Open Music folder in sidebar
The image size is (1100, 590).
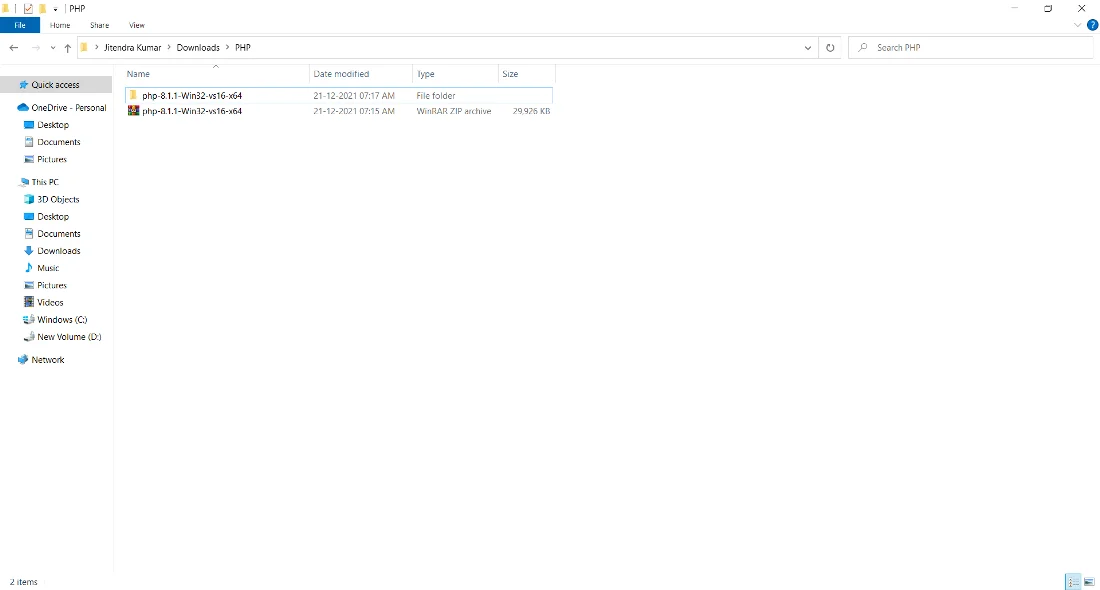pos(48,268)
